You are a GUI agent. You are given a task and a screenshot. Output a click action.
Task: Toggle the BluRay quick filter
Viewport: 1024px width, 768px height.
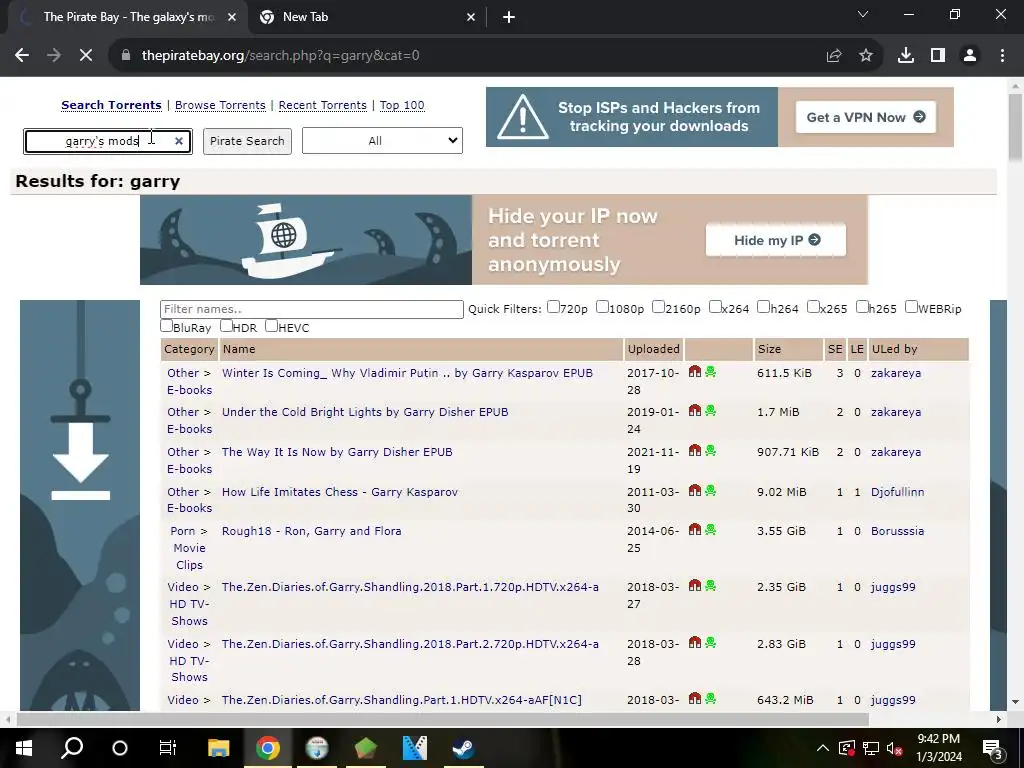pyautogui.click(x=167, y=325)
